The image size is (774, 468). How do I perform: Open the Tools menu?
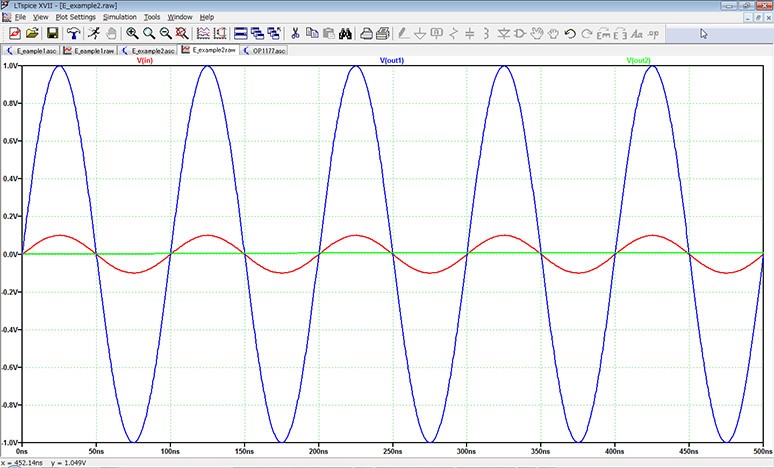[151, 17]
